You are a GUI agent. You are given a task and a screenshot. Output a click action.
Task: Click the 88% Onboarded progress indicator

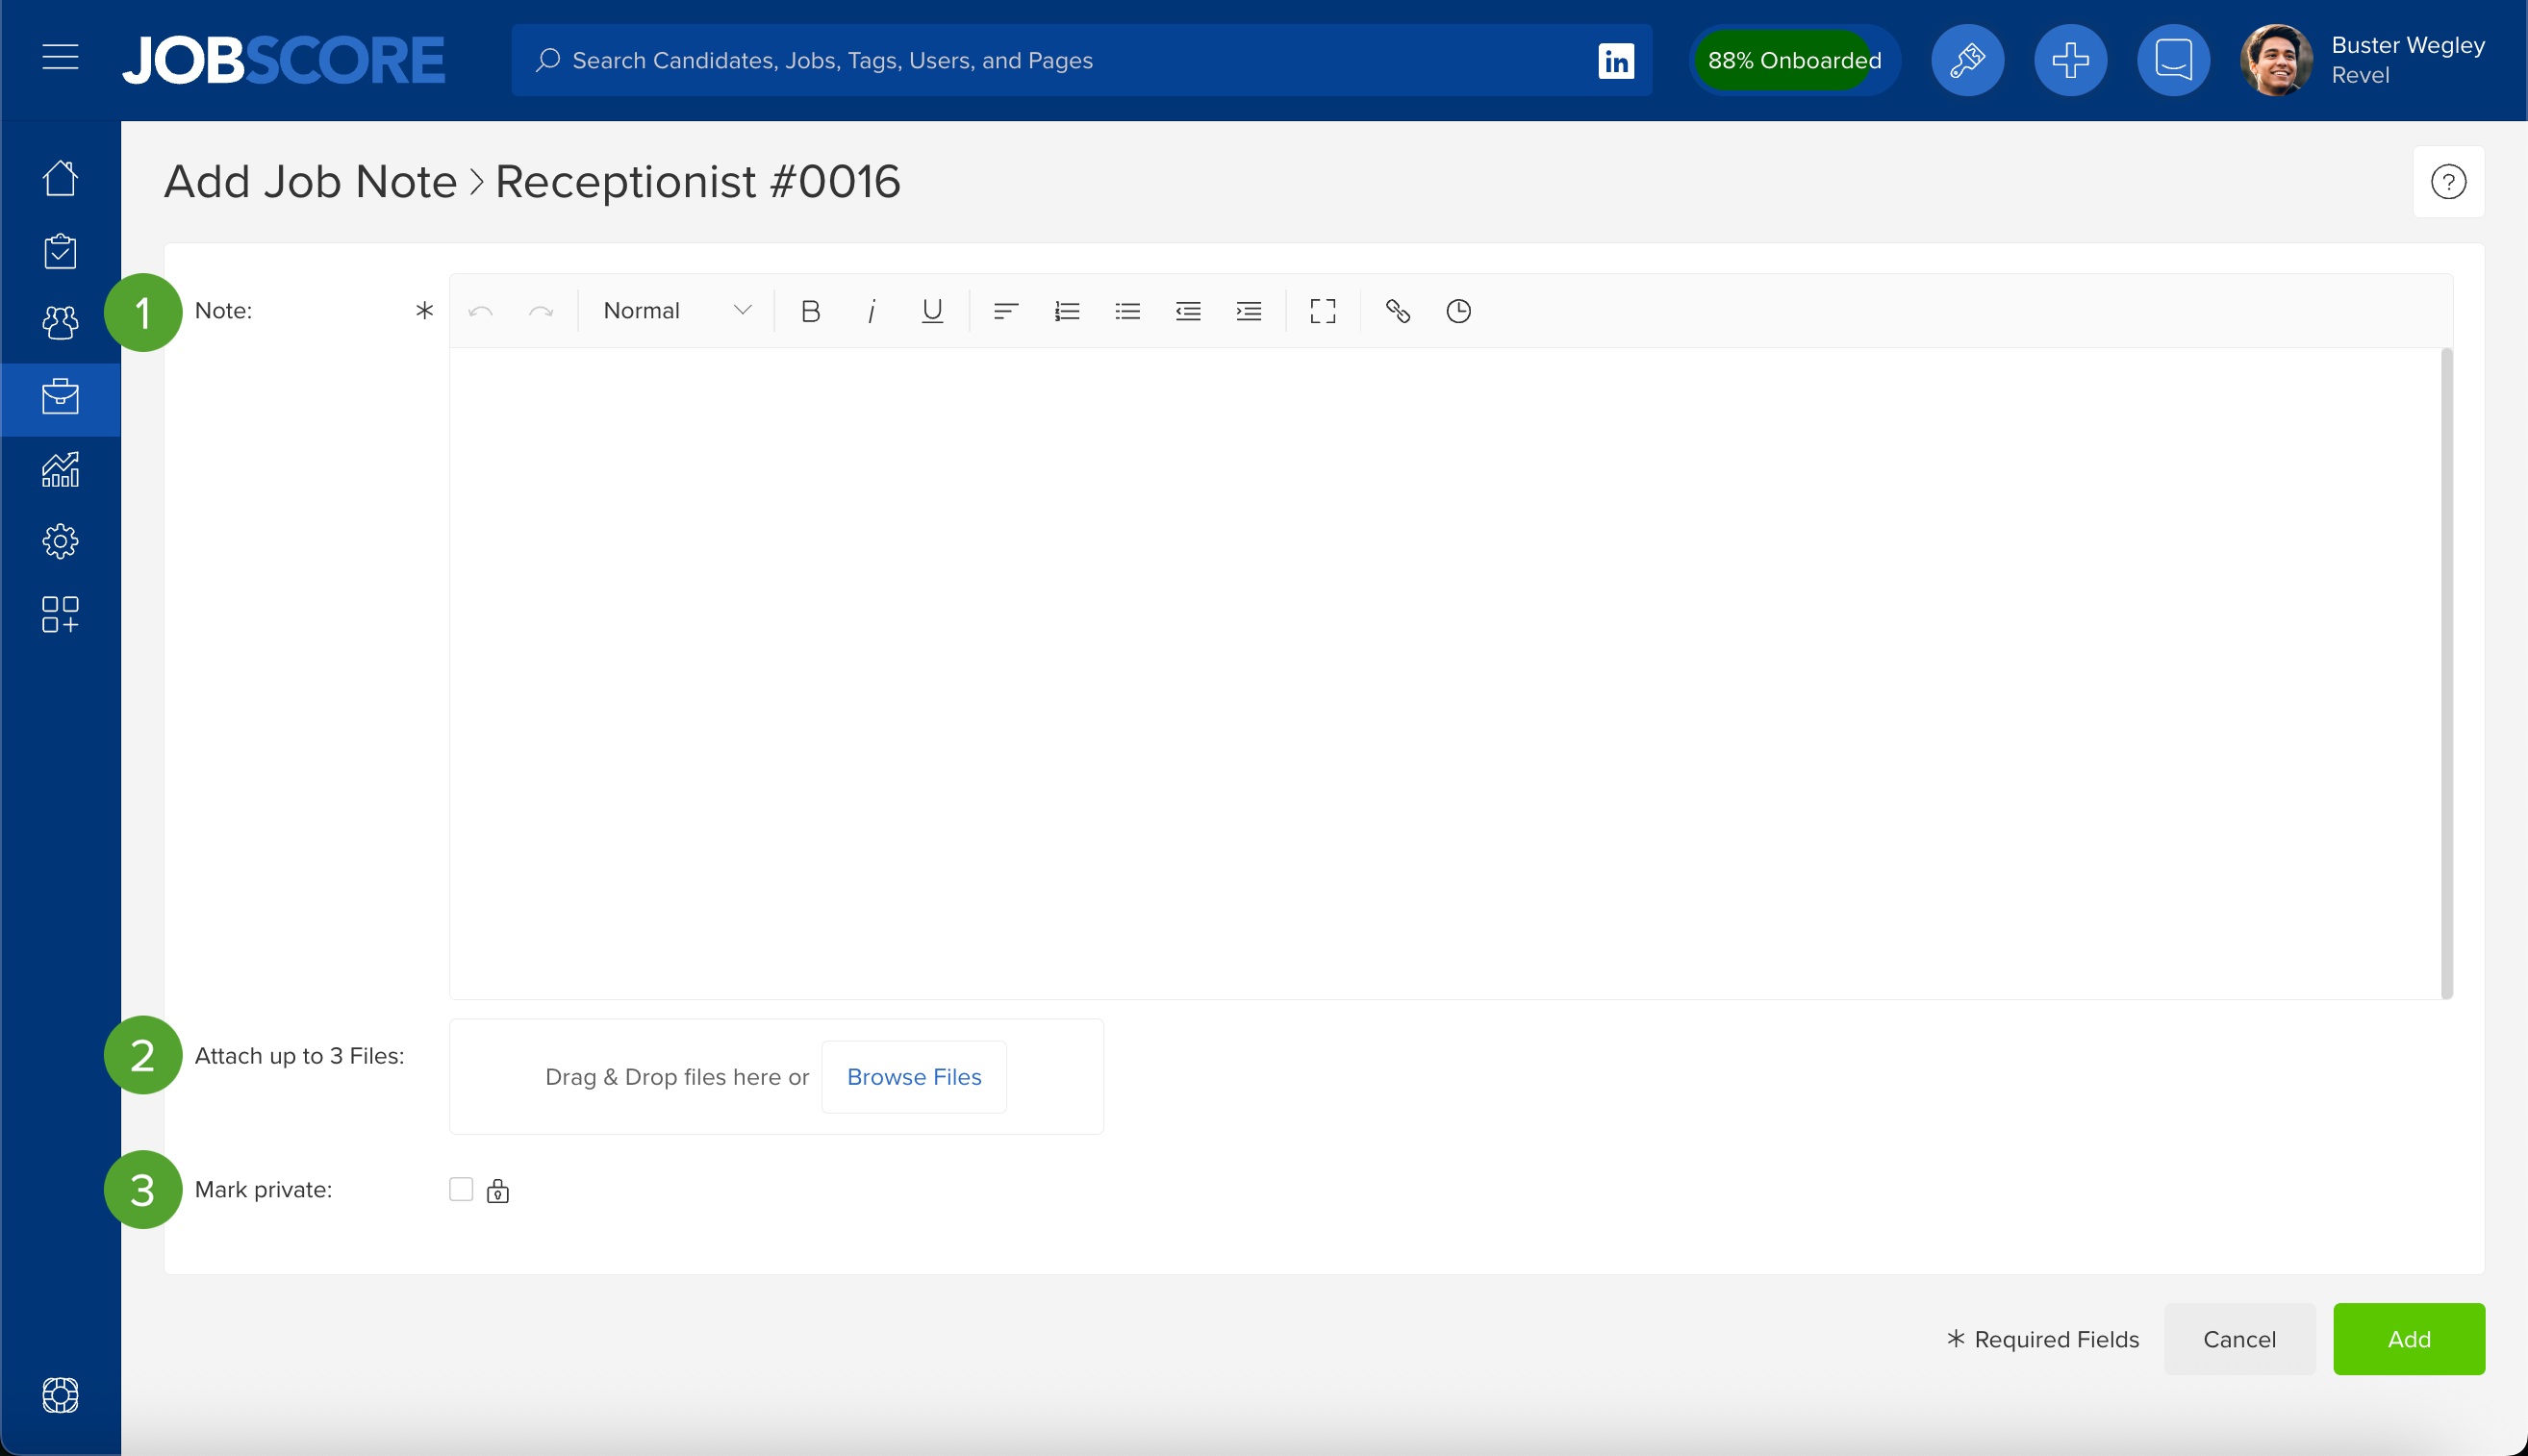pyautogui.click(x=1794, y=60)
